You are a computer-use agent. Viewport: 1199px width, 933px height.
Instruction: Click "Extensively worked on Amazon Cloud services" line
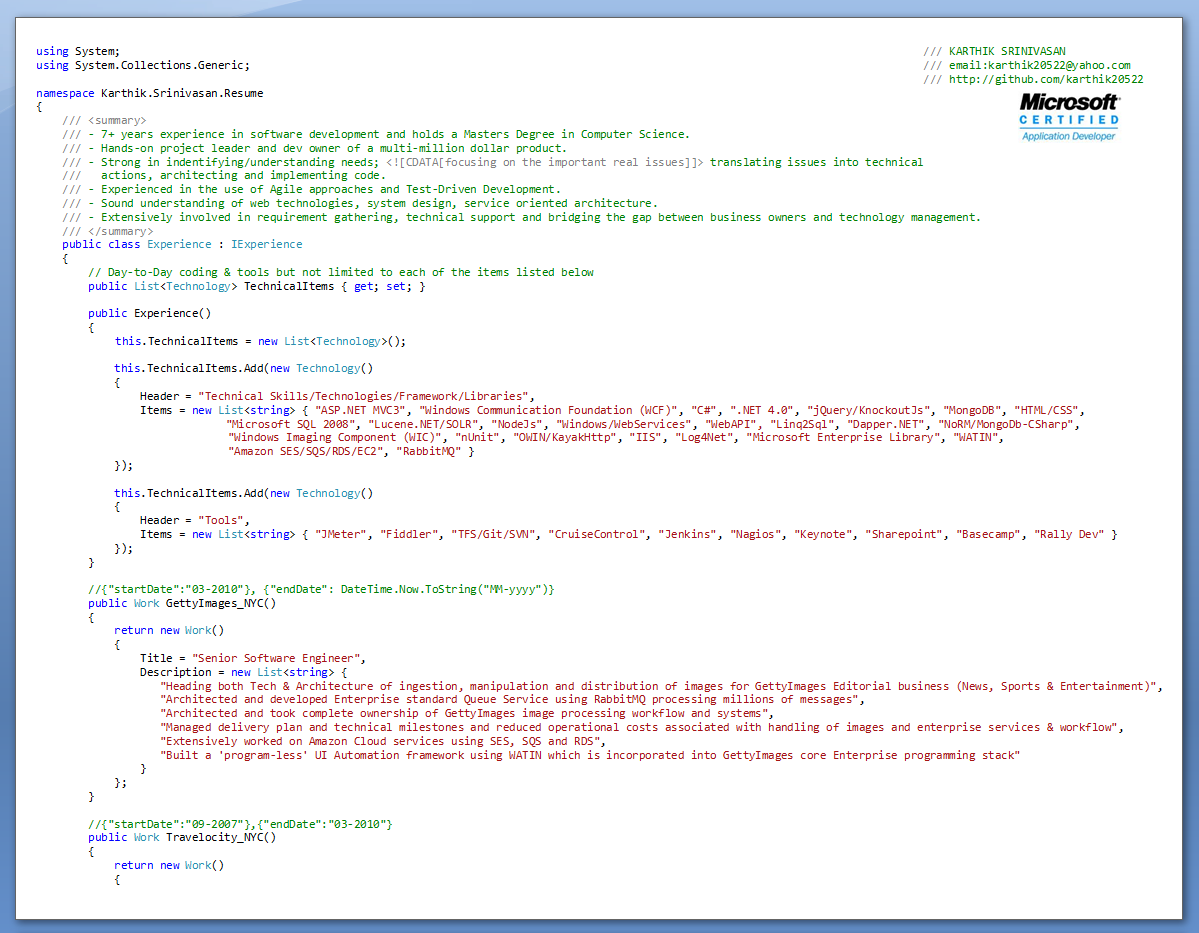382,741
